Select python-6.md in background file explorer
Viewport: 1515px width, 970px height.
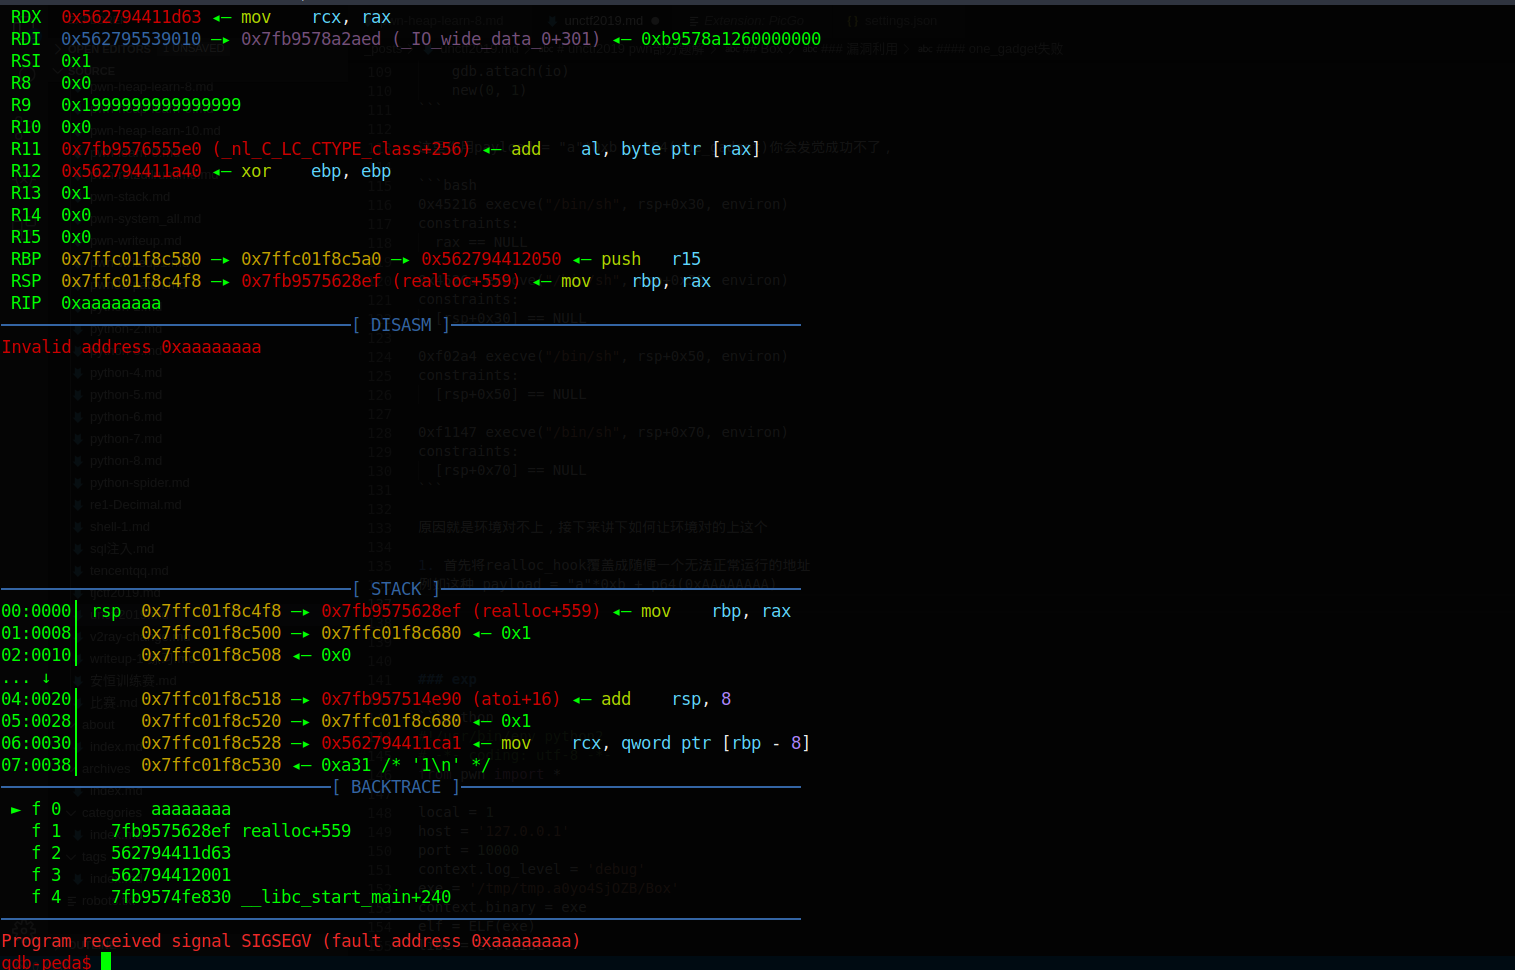click(x=125, y=417)
